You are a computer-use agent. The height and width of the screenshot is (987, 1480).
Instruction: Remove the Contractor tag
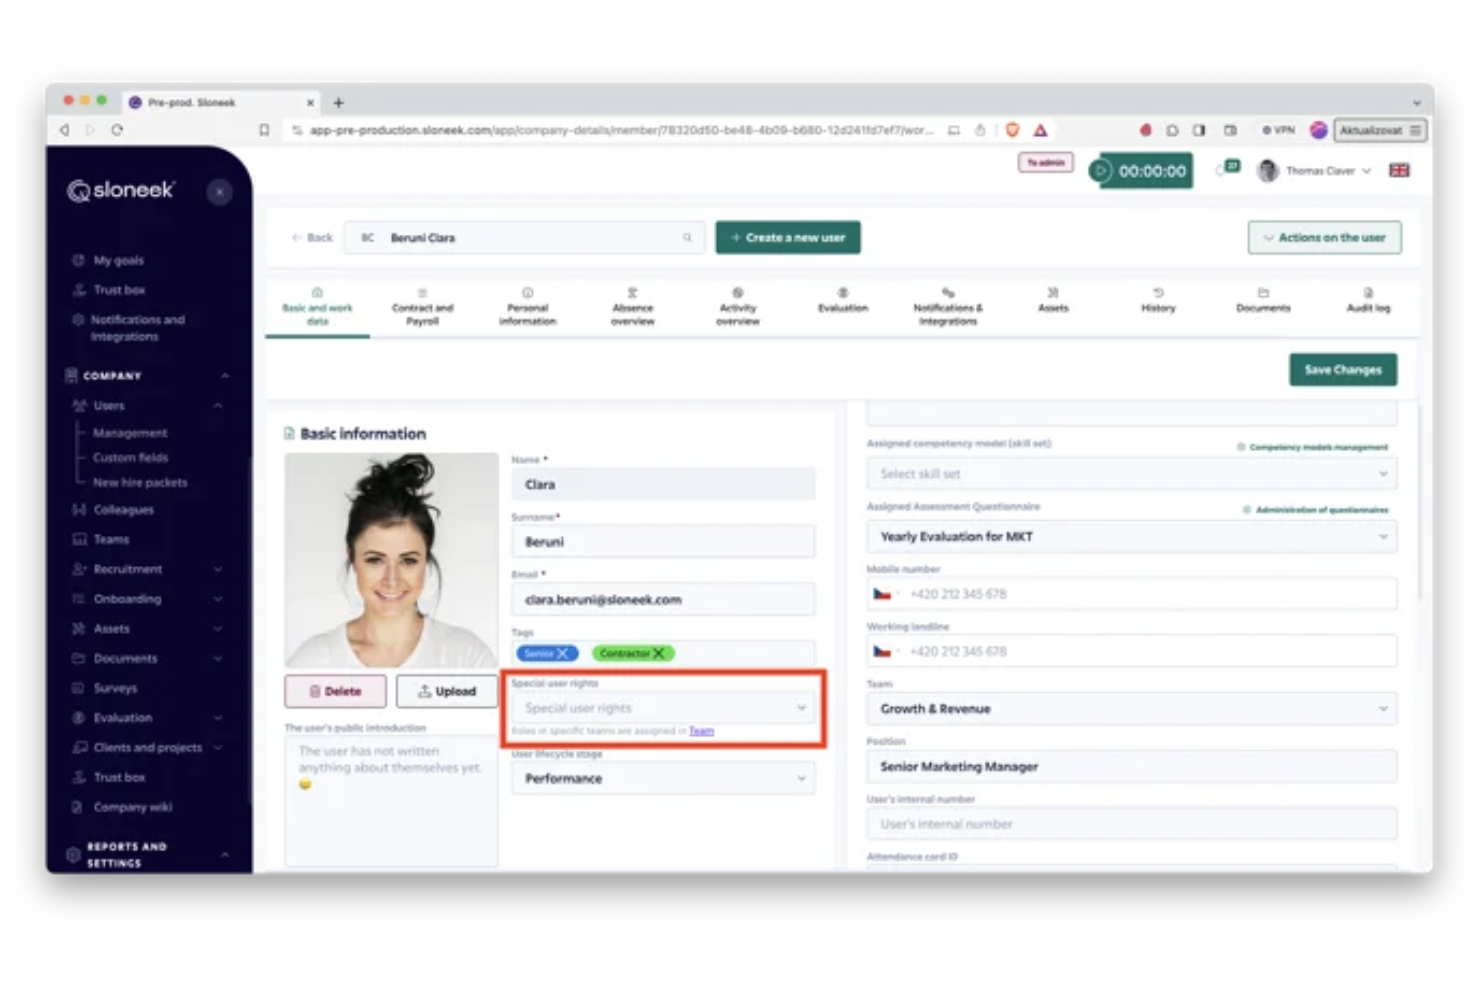coord(659,653)
